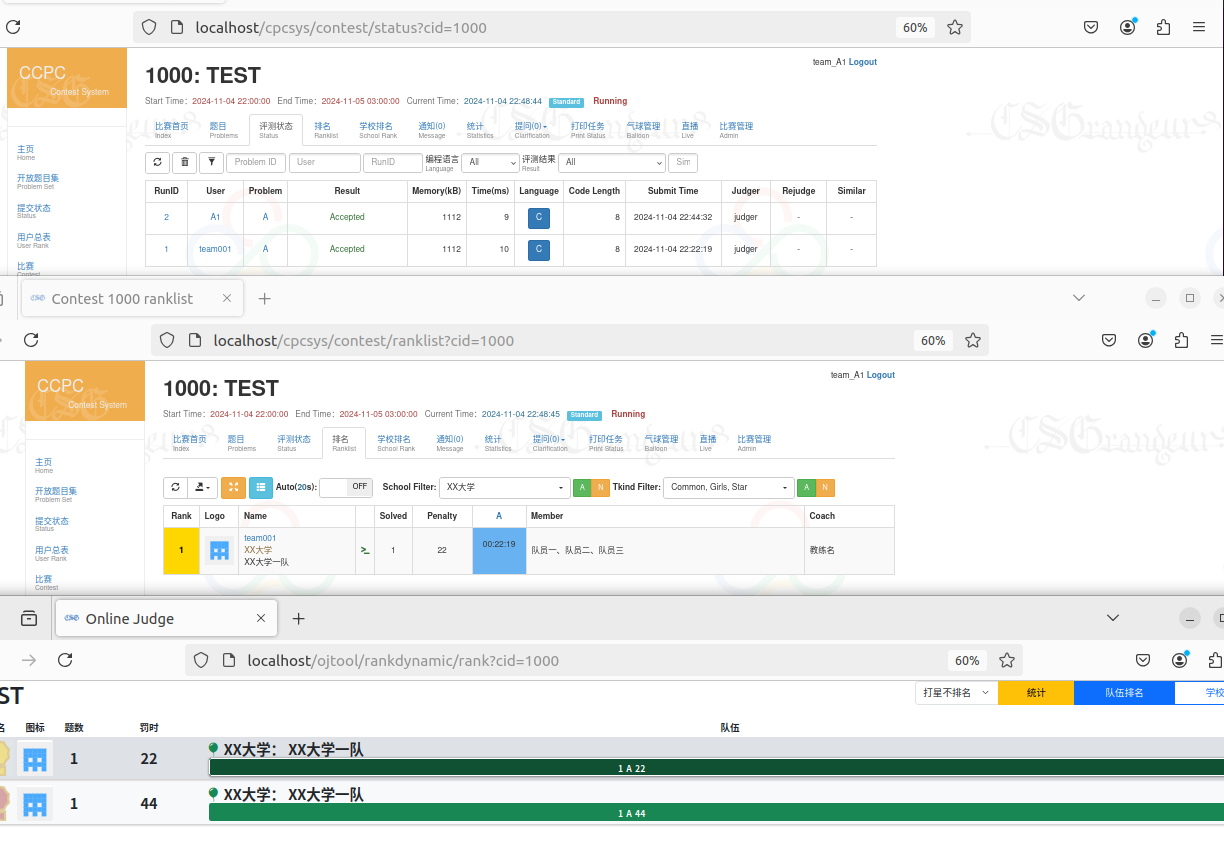Open Tkind Filter Common, Girls, Star dropdown
The width and height of the screenshot is (1224, 867).
click(729, 487)
